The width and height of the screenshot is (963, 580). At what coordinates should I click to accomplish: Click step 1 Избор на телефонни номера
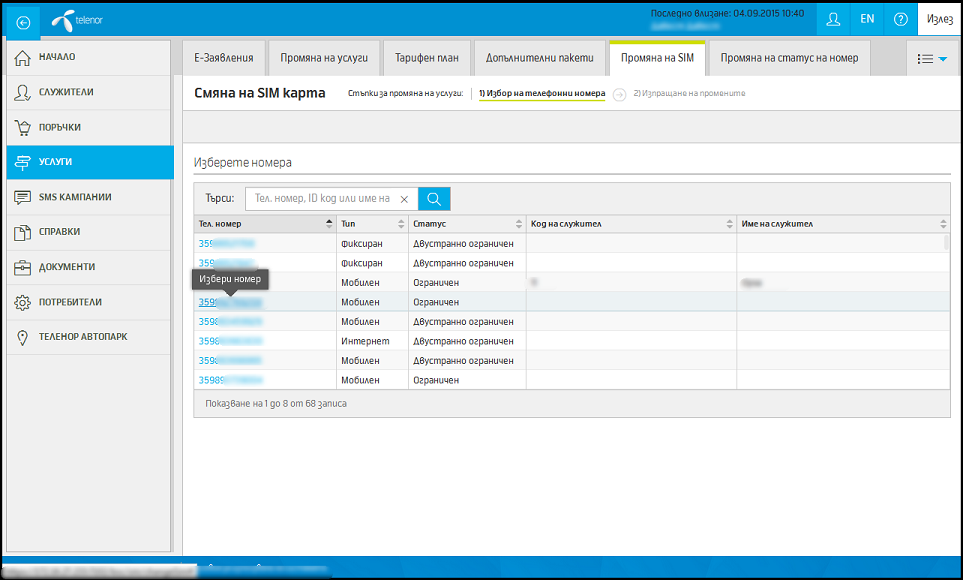tap(542, 93)
